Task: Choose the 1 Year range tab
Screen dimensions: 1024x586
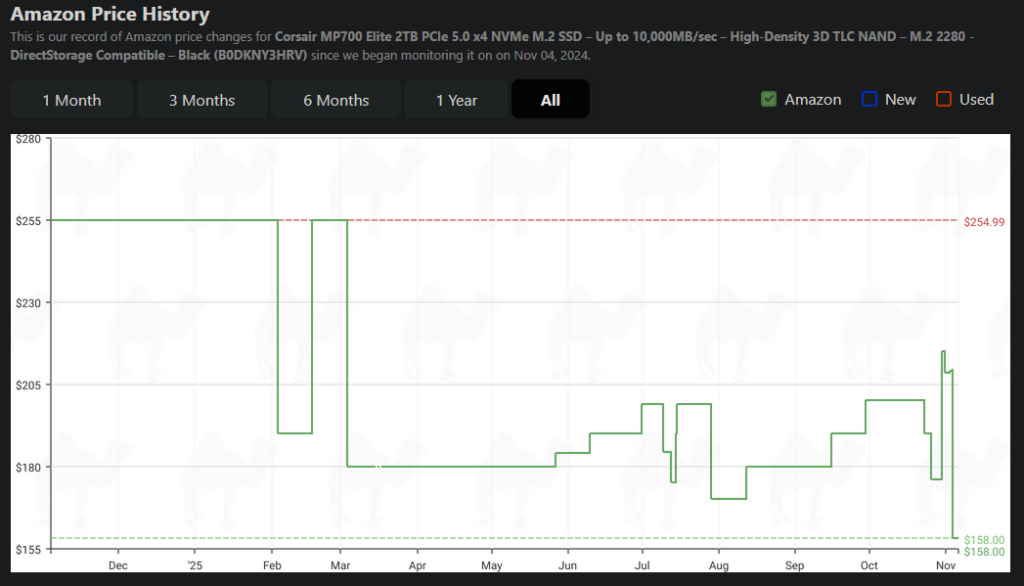Action: click(456, 100)
